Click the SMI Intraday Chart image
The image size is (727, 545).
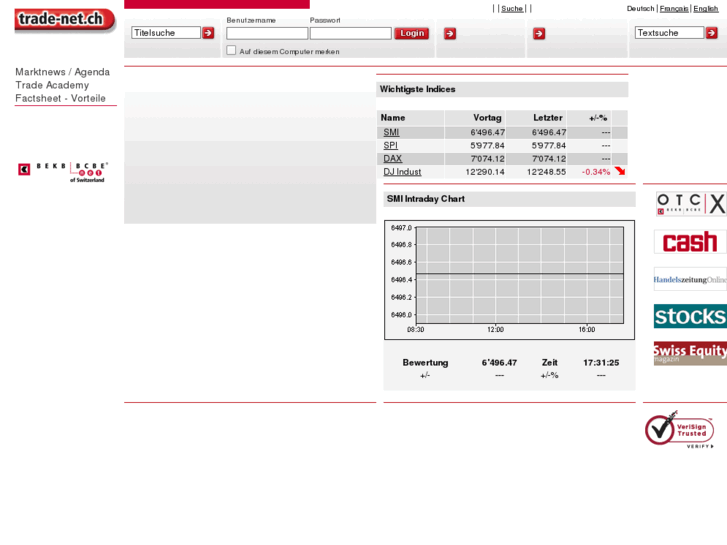point(509,280)
